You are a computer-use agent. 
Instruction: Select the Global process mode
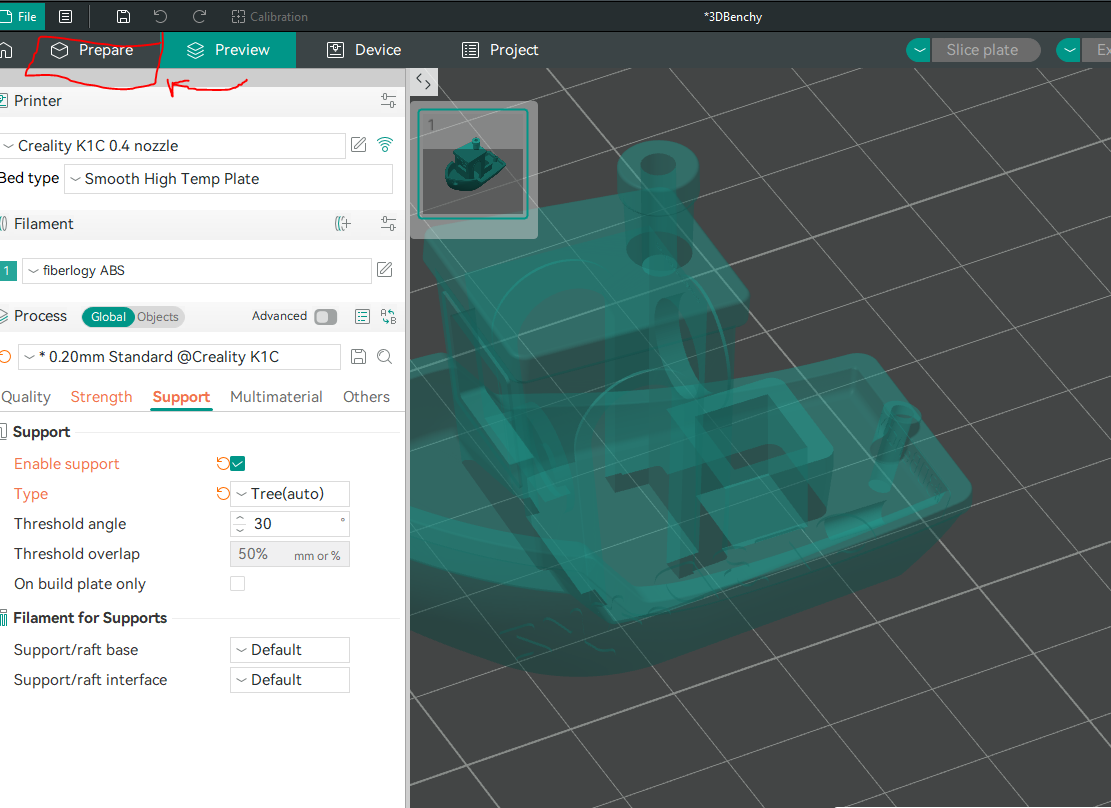[108, 317]
